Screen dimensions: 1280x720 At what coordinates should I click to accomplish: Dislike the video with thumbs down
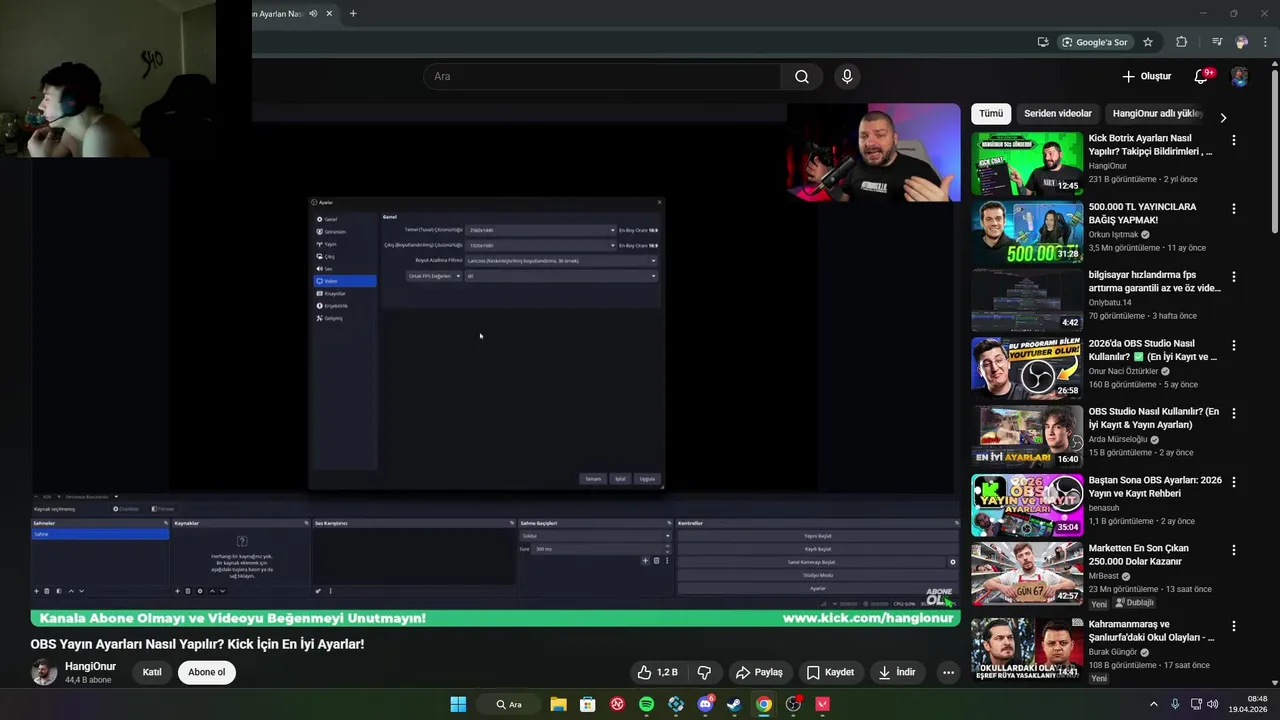(x=704, y=672)
